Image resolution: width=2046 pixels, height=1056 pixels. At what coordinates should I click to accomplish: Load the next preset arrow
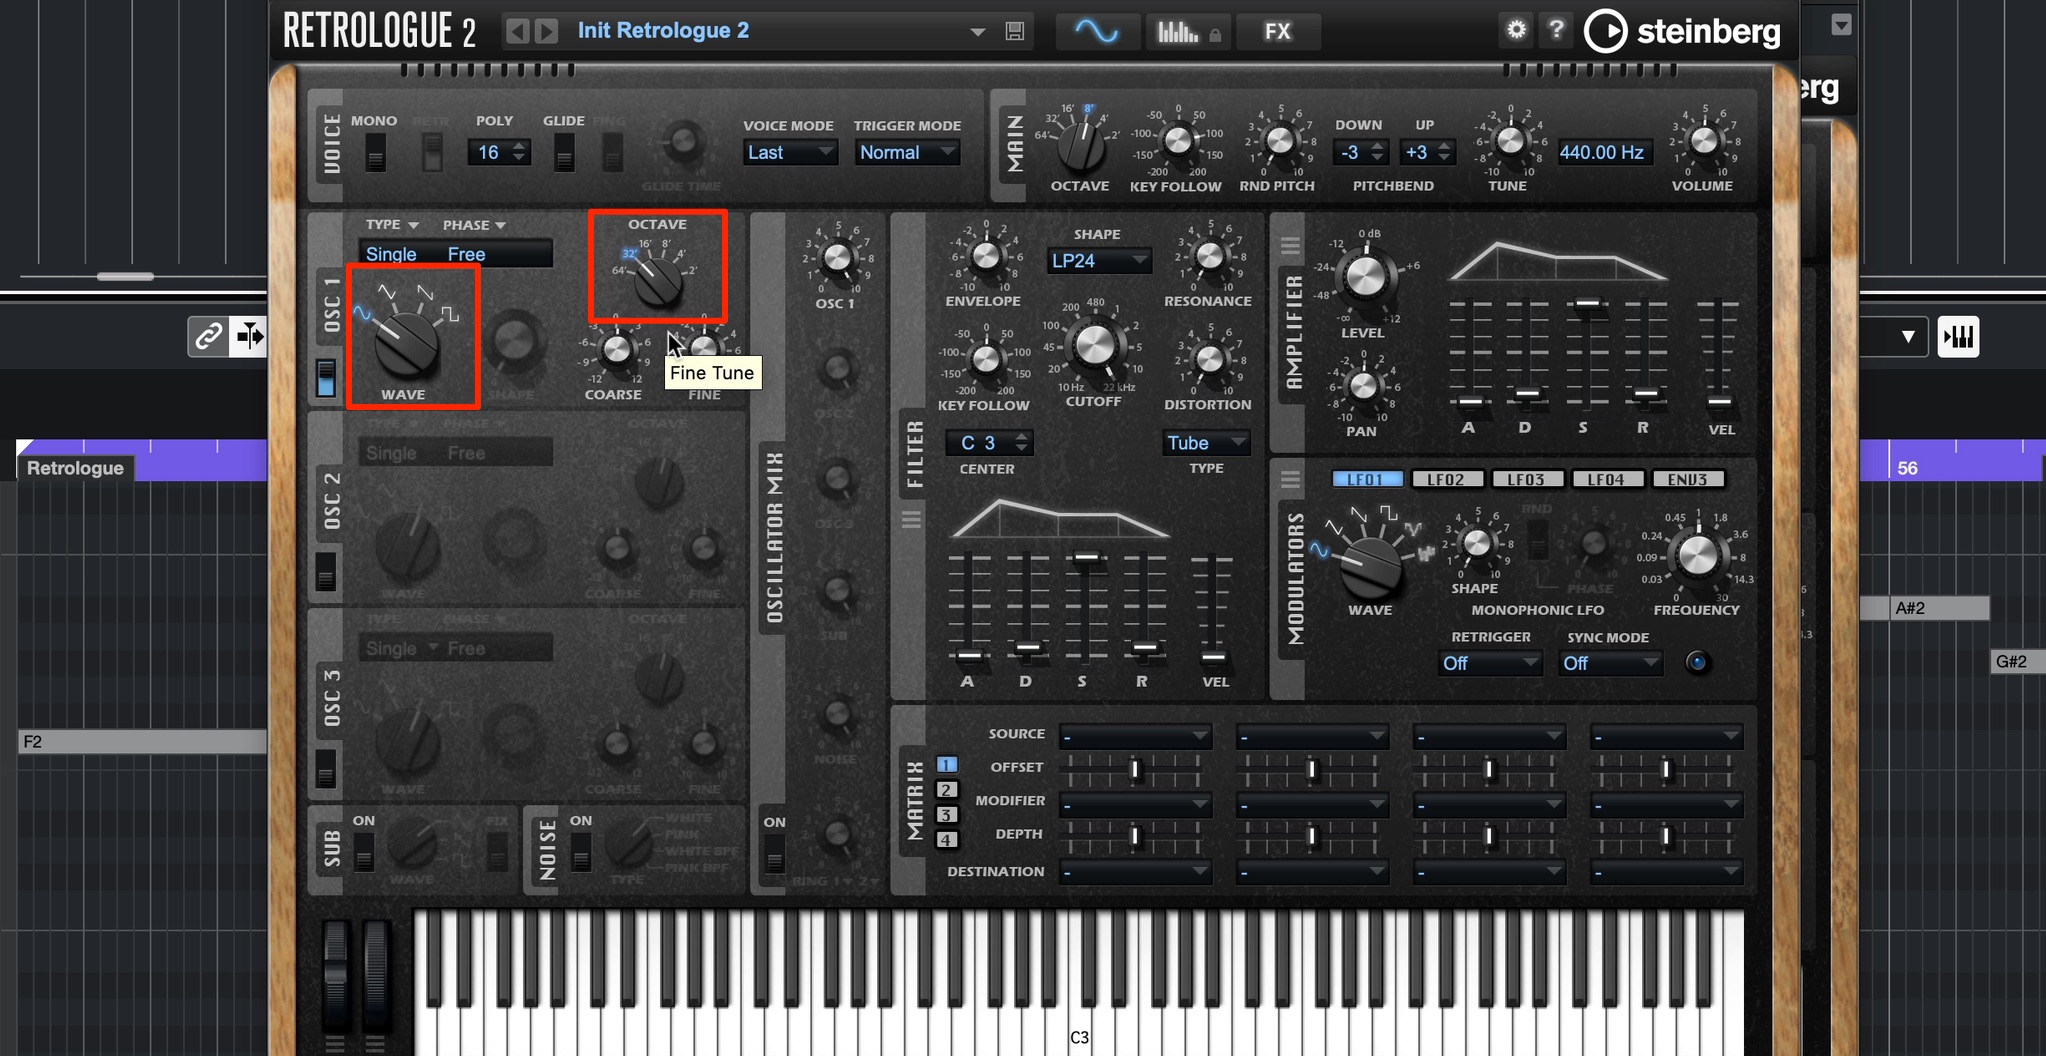click(x=546, y=31)
